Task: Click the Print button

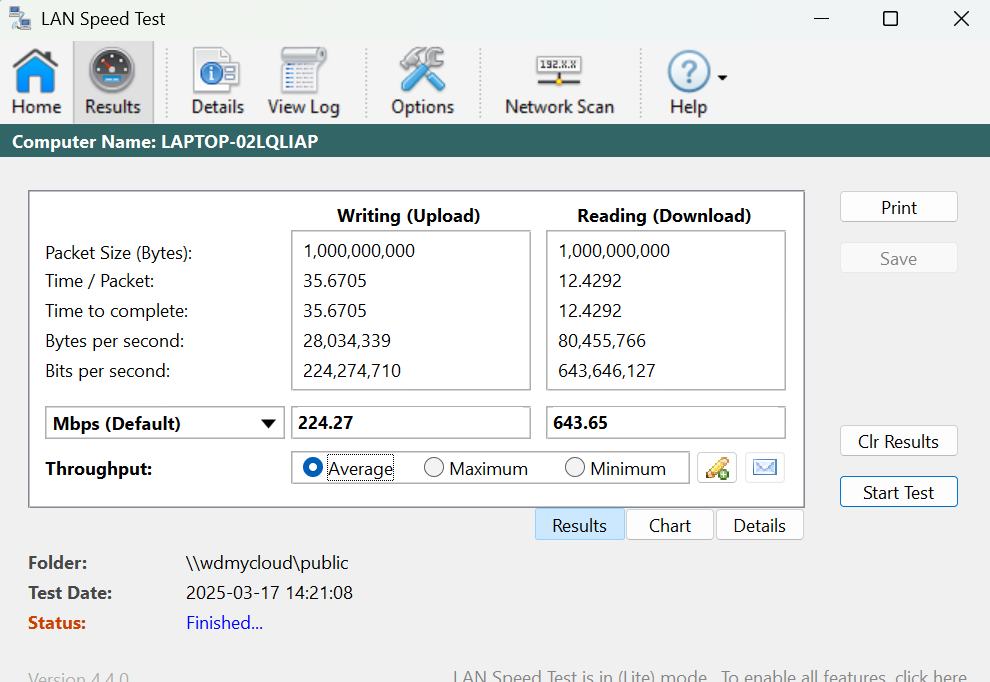Action: pos(898,207)
